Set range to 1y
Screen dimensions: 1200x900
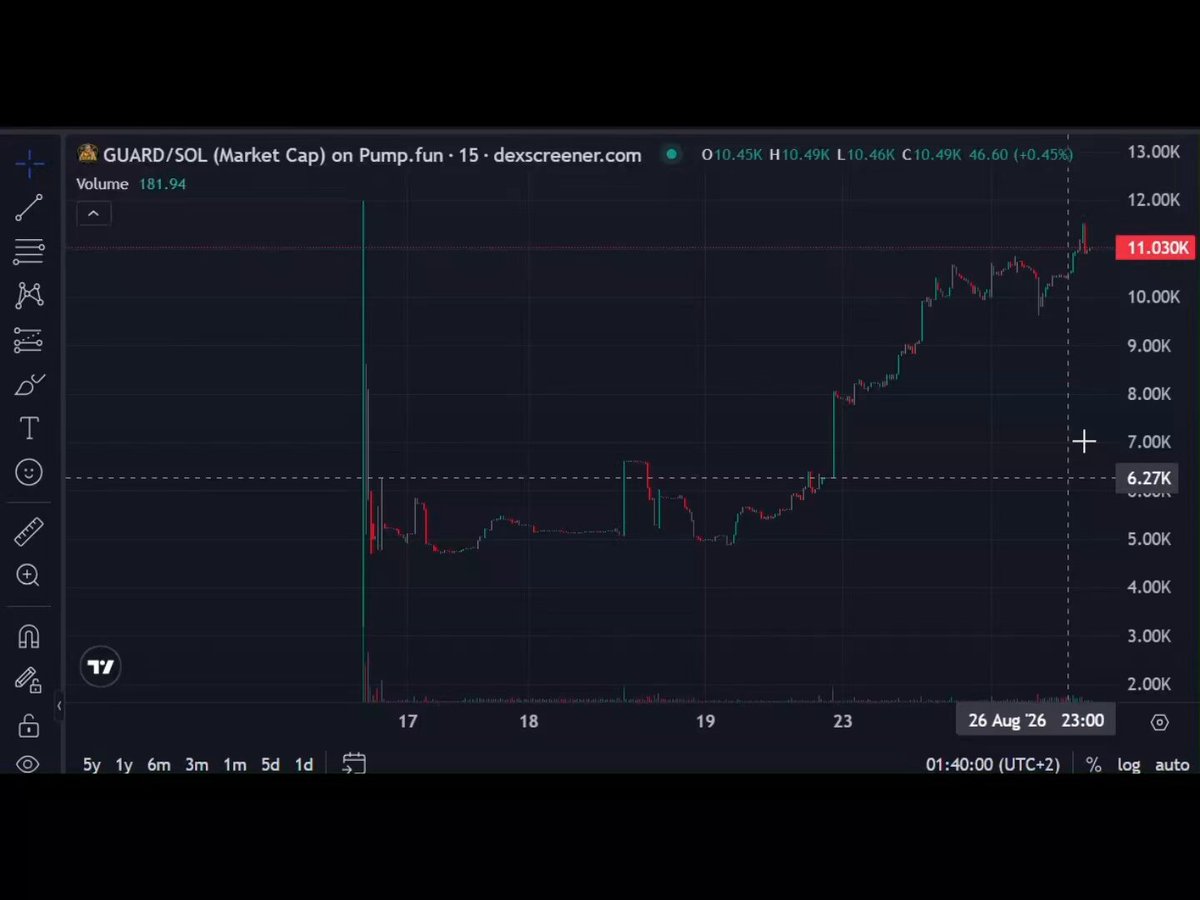124,765
